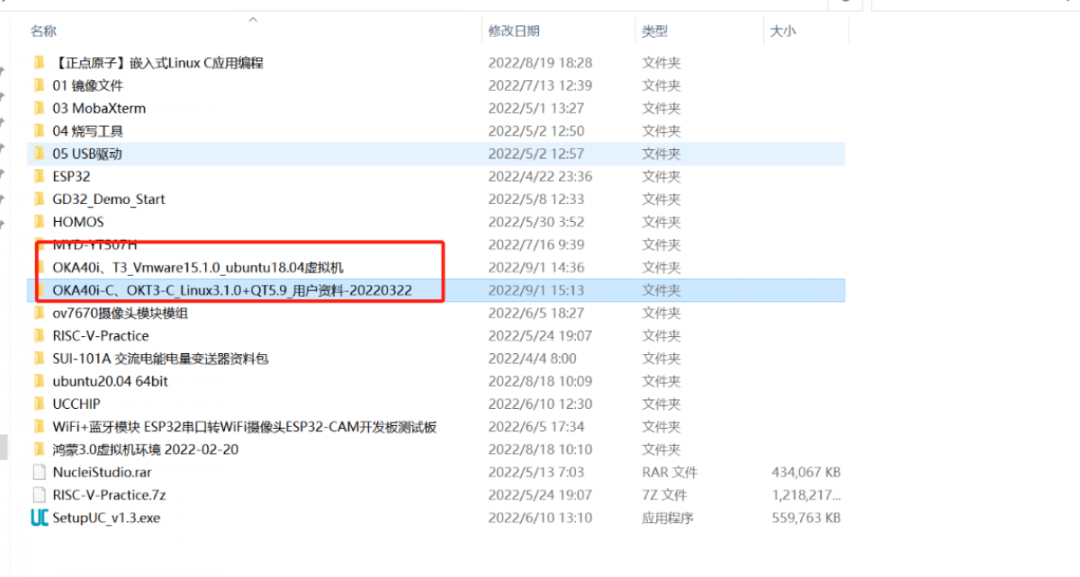Click folder icon of 03 MobaXterm
Image resolution: width=1080 pixels, height=577 pixels.
tap(39, 108)
